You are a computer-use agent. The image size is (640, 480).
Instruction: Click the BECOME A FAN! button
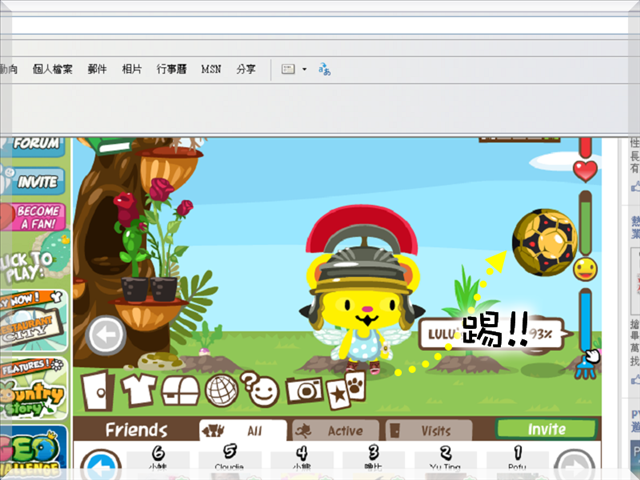click(x=34, y=217)
